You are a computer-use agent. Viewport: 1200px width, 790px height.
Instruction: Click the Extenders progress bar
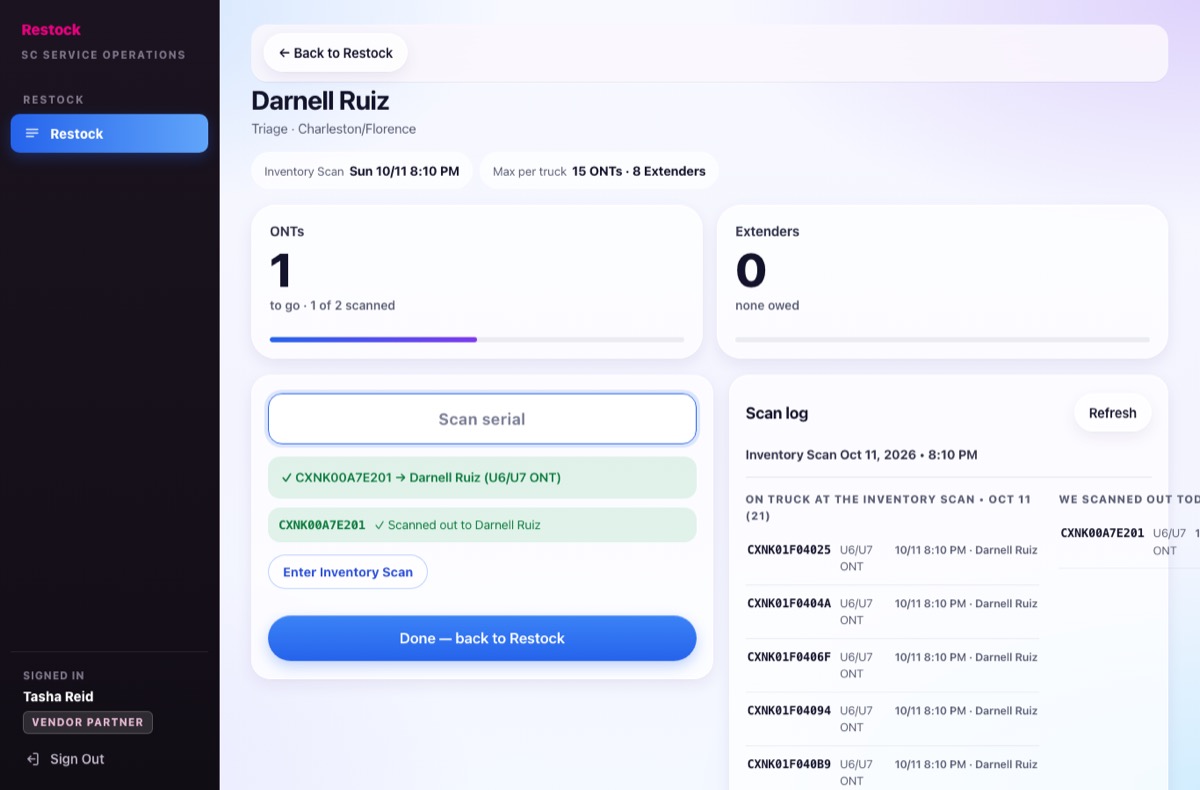(942, 340)
